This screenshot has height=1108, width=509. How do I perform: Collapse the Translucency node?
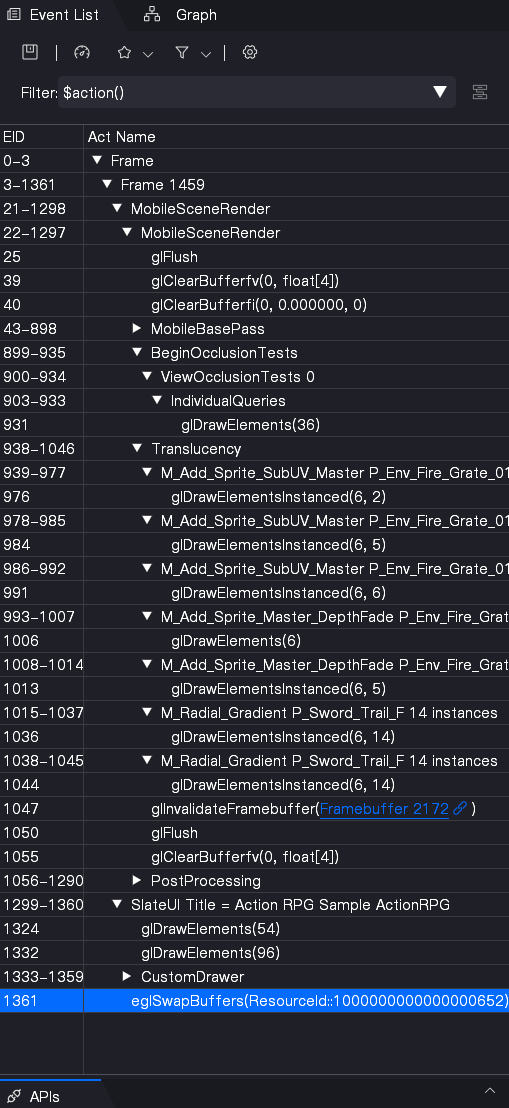[x=137, y=449]
